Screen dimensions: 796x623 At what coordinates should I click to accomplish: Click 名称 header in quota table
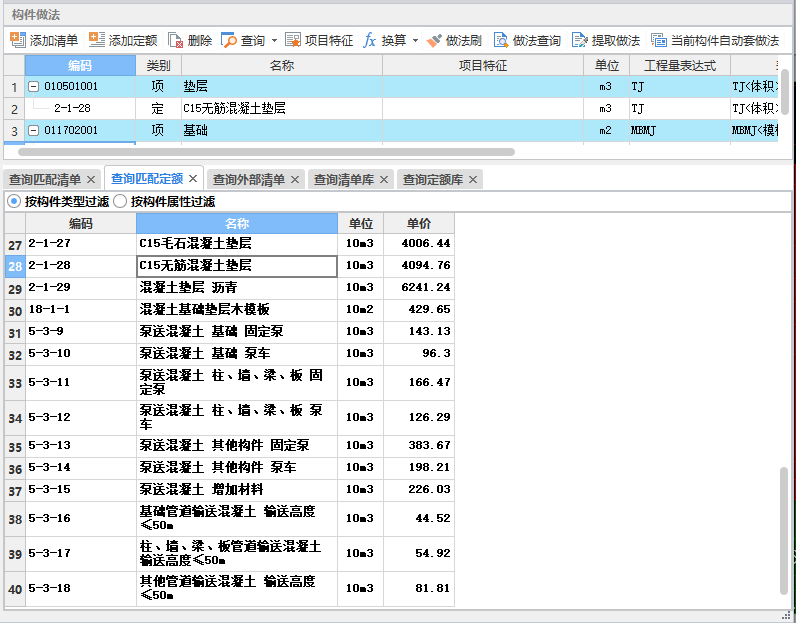pos(237,223)
